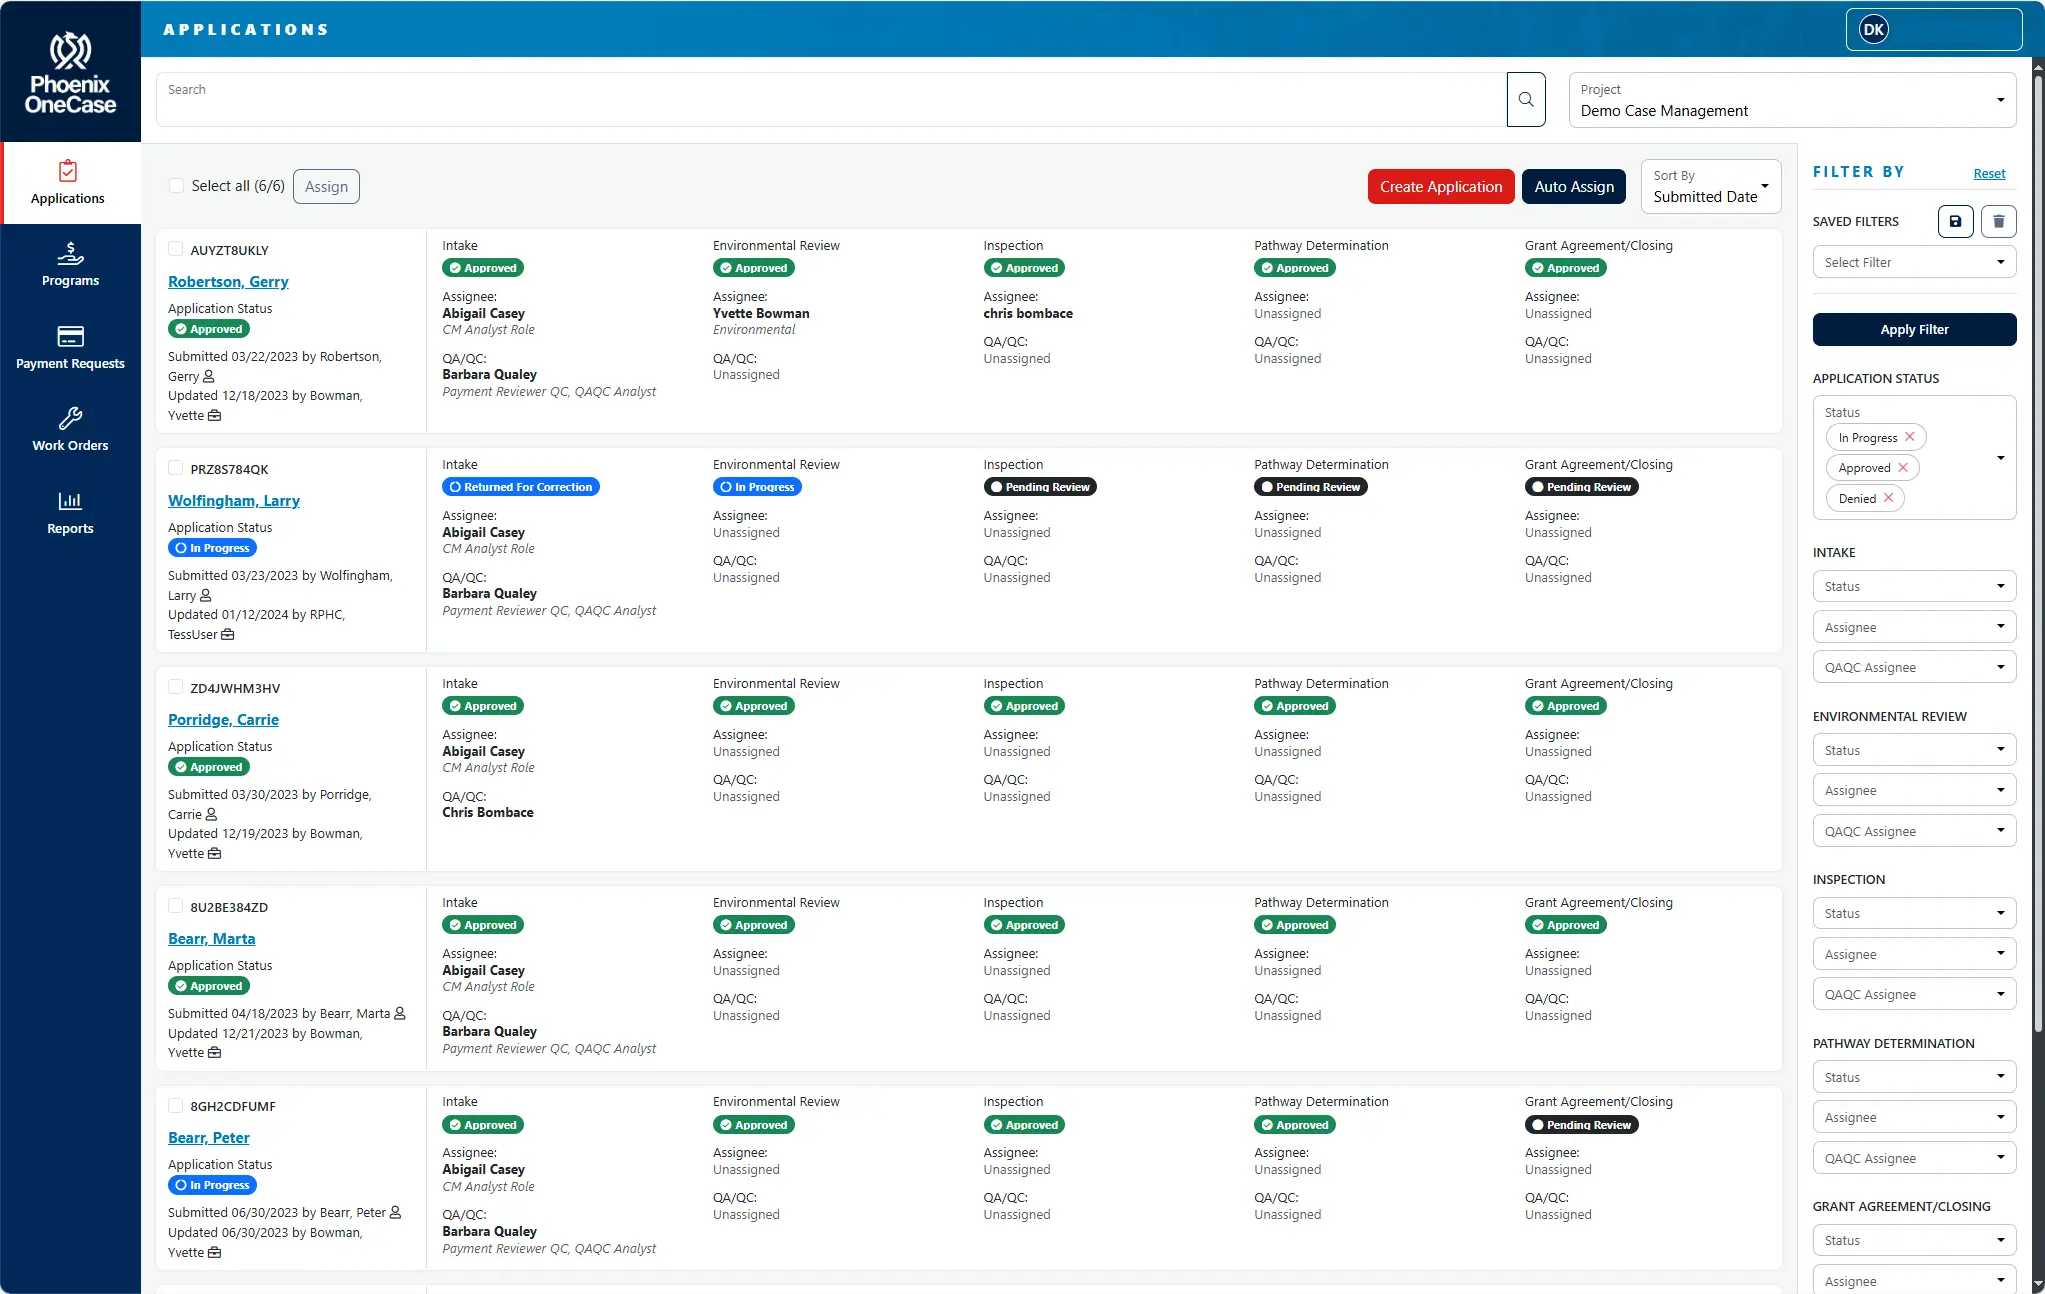Image resolution: width=2045 pixels, height=1294 pixels.
Task: Go to Programs in the sidebar
Action: click(x=70, y=264)
